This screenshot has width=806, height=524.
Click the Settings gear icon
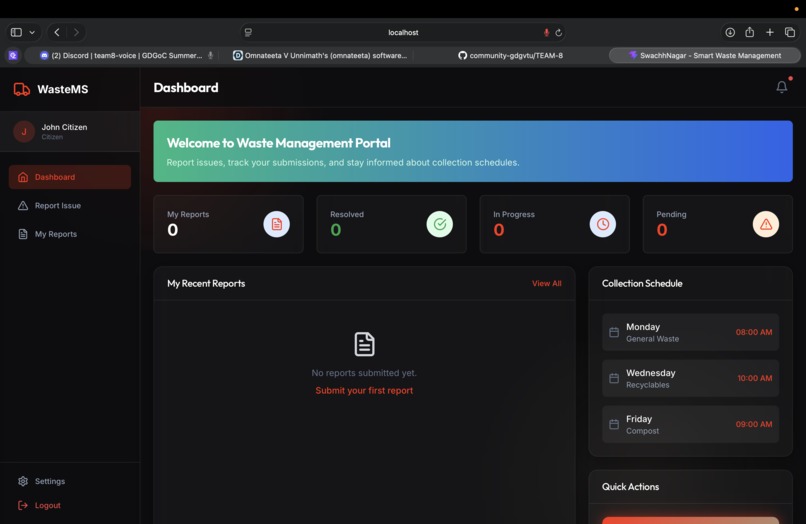click(23, 481)
